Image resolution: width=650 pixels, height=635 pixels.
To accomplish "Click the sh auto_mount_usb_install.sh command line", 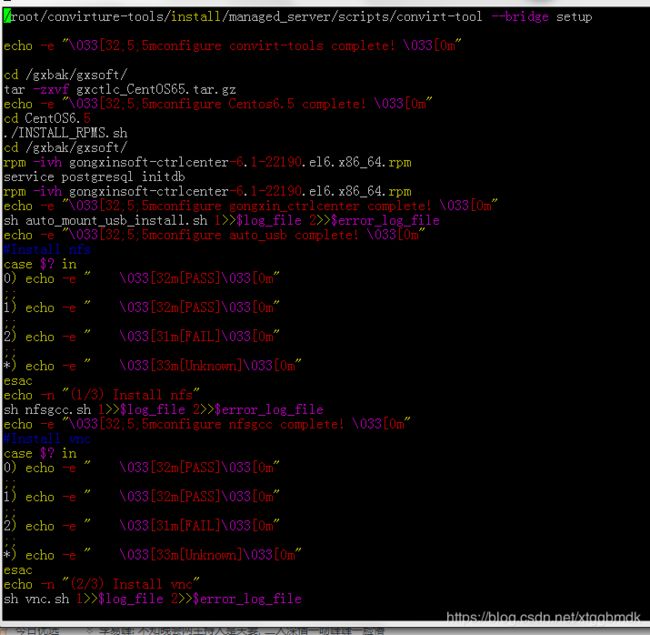I will [x=221, y=220].
